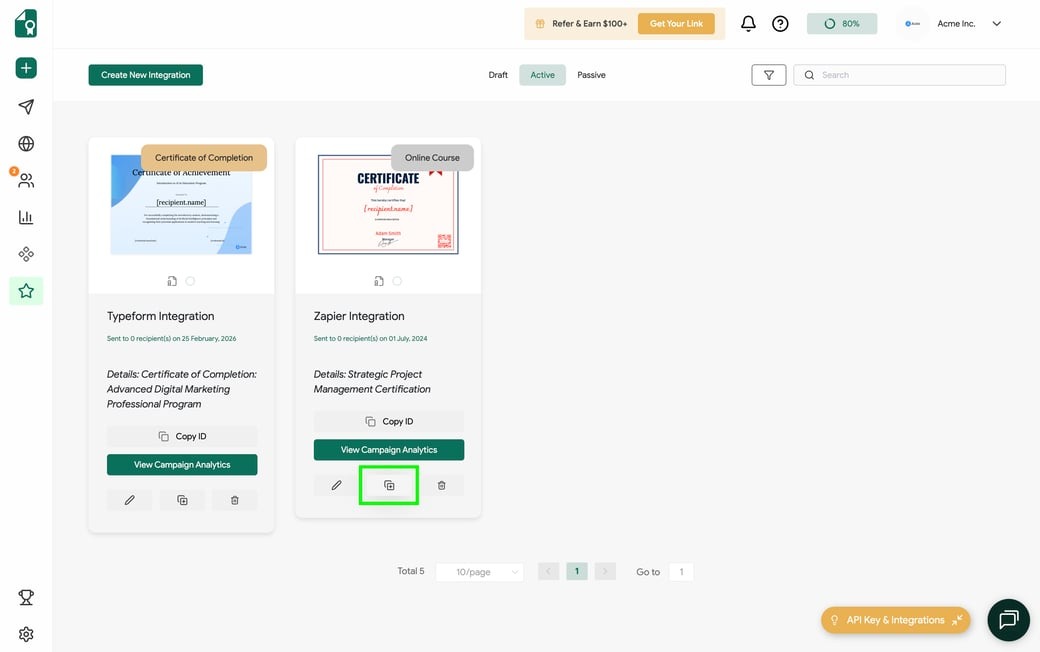The height and width of the screenshot is (652, 1040).
Task: Open the filter button beside search
Action: 768,75
